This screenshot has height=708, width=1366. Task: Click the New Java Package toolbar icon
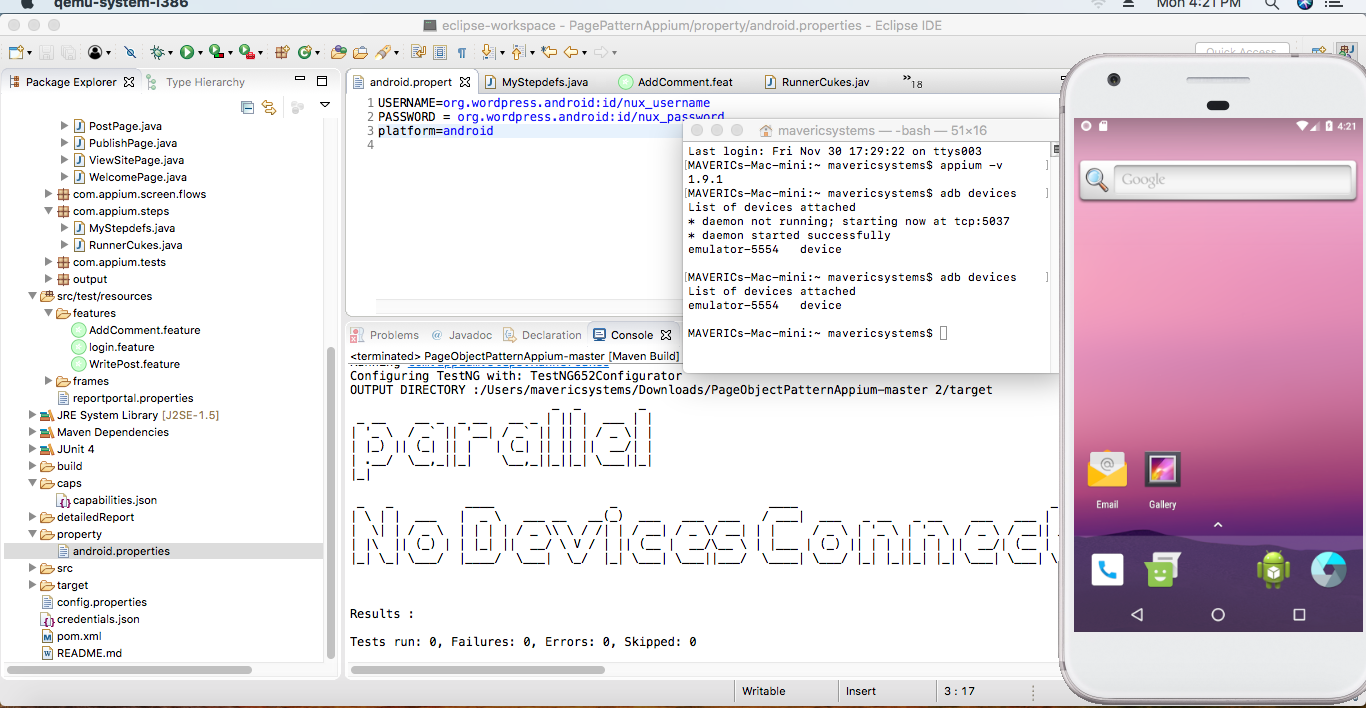coord(282,52)
